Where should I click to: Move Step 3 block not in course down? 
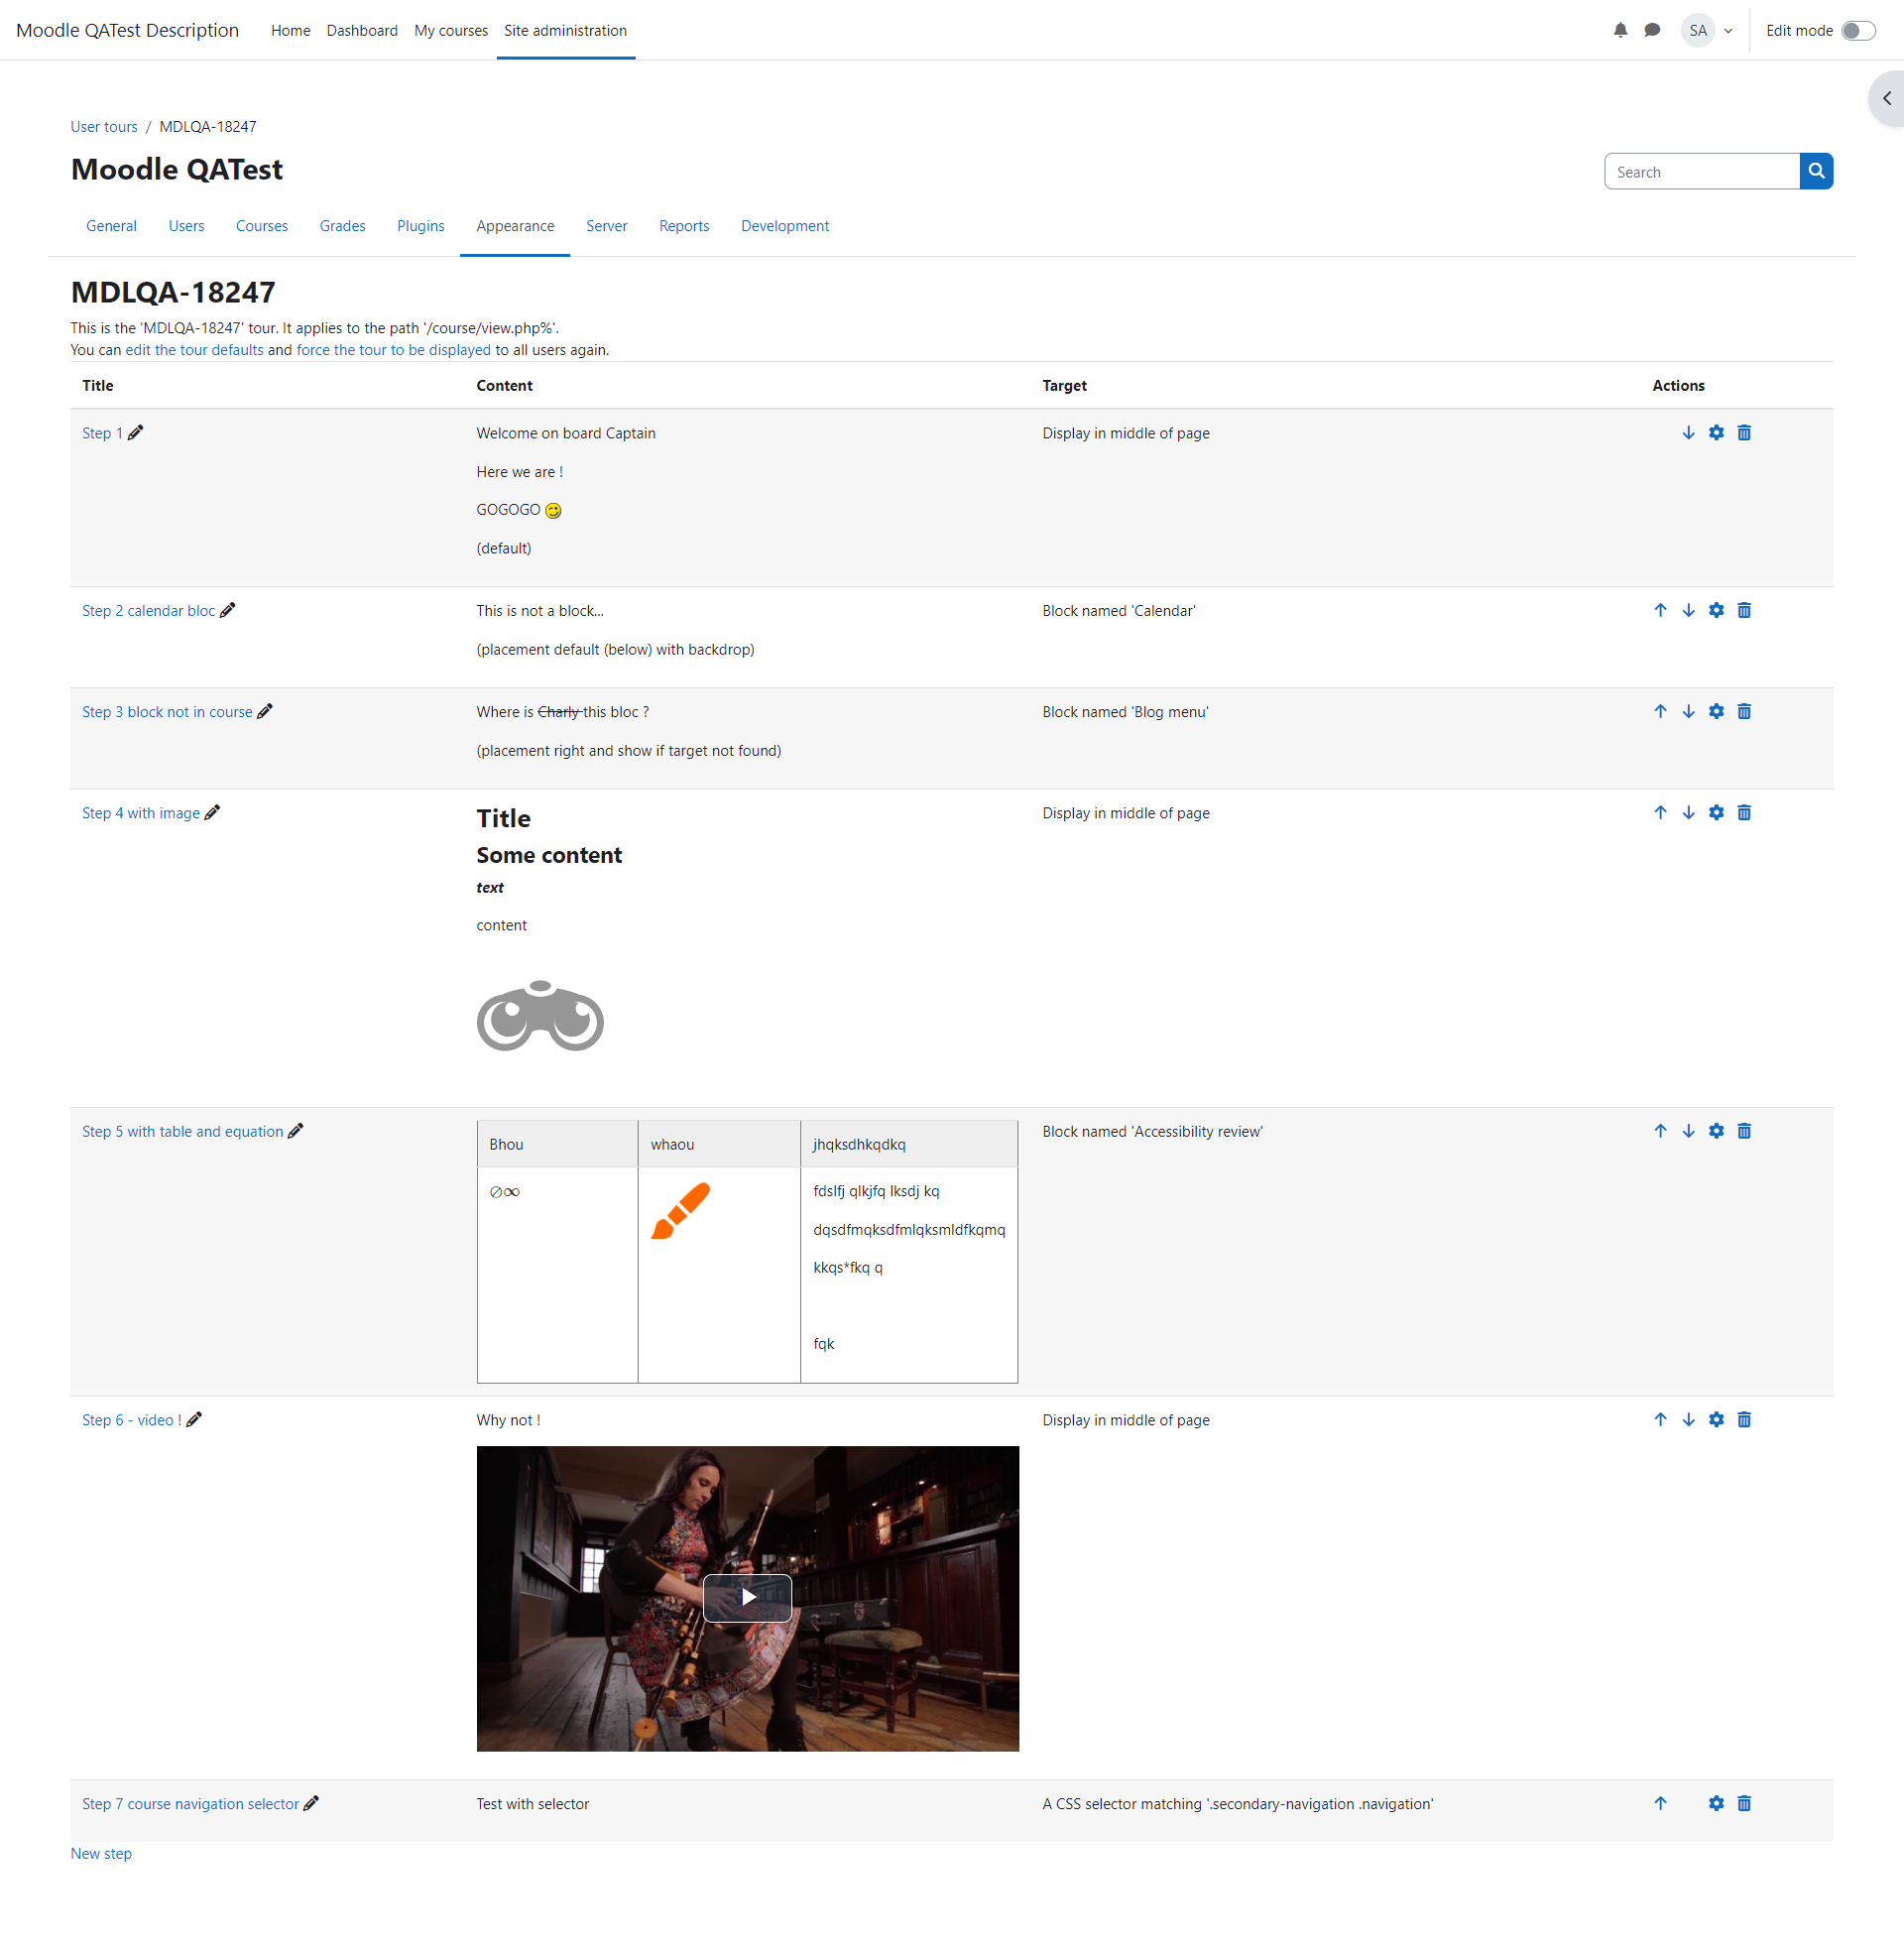(1688, 711)
